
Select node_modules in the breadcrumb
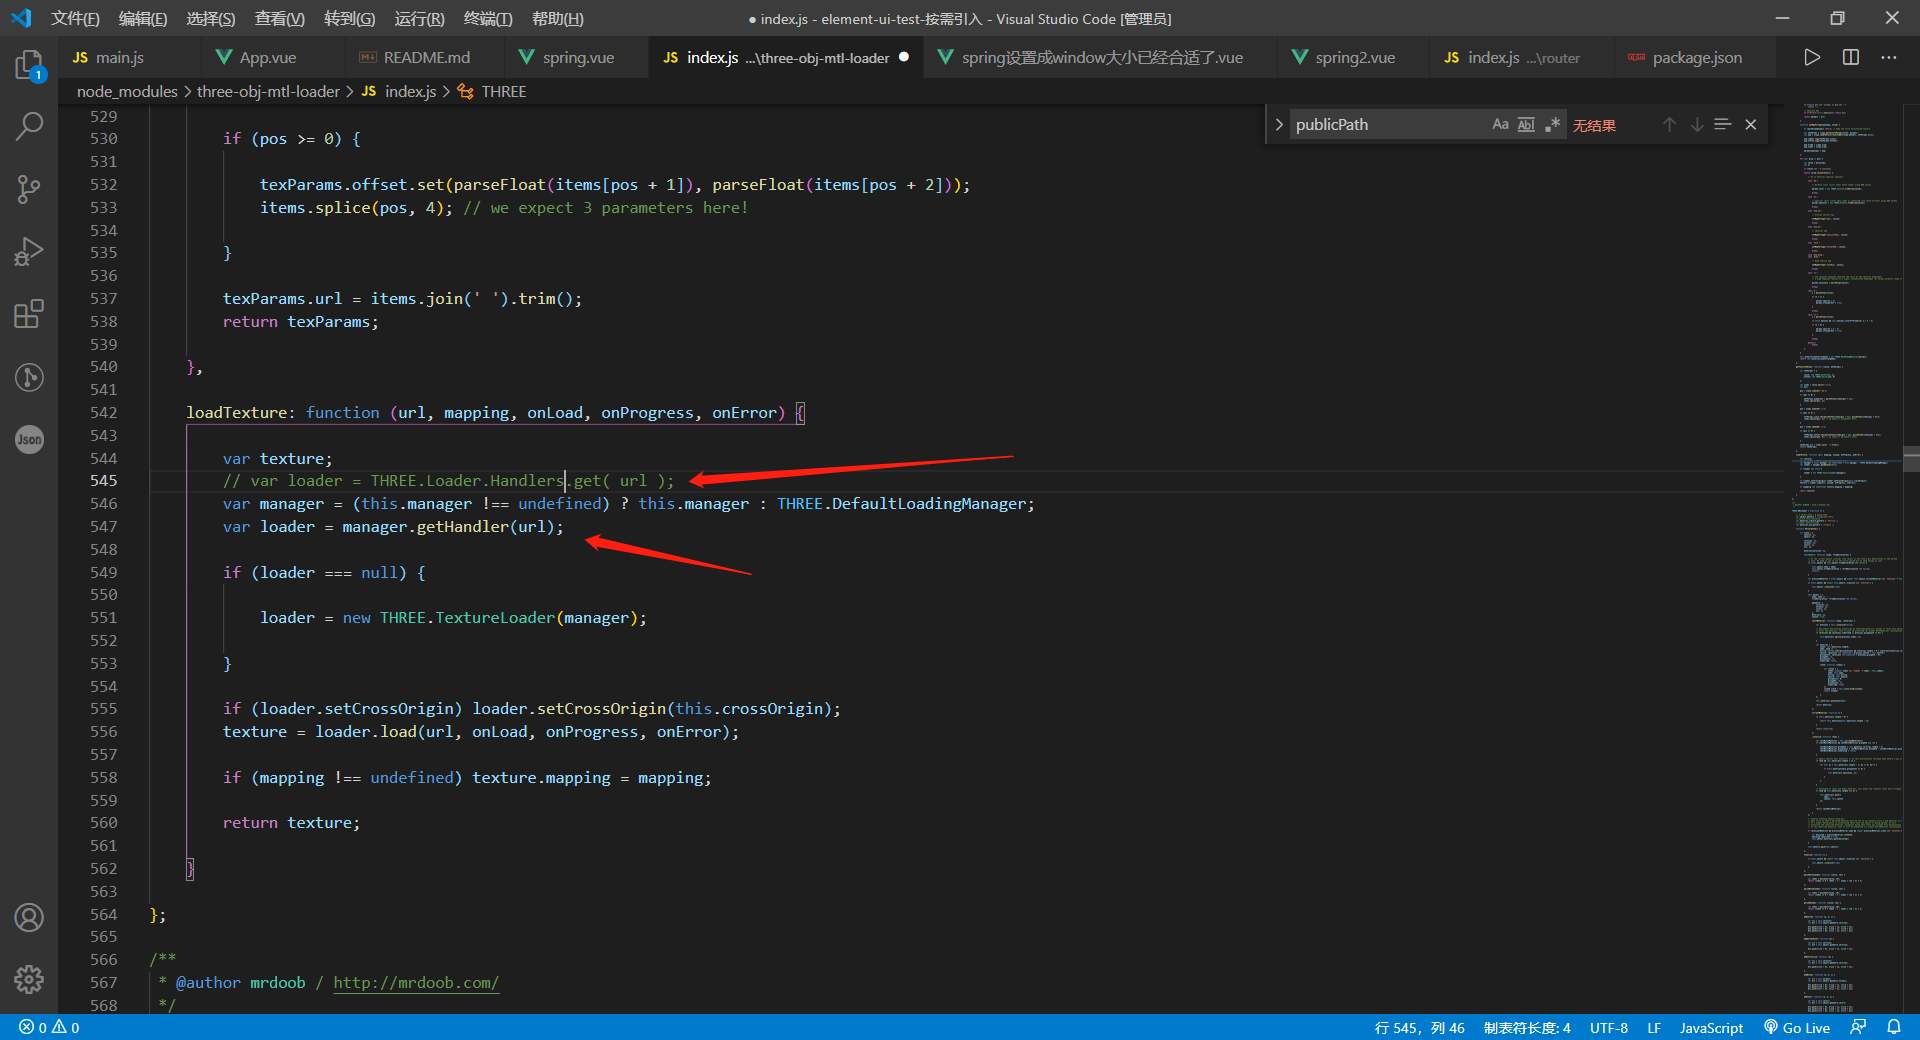[127, 92]
